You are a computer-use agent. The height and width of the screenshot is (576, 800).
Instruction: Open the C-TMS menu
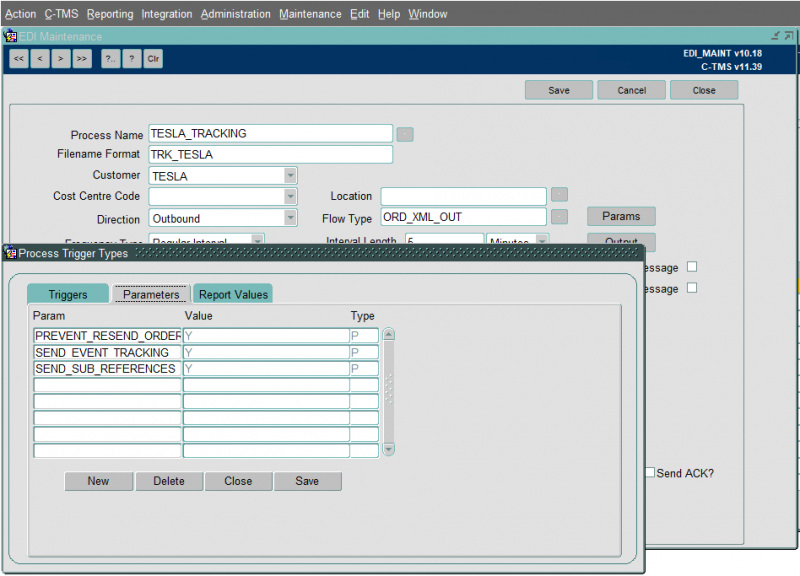click(61, 14)
